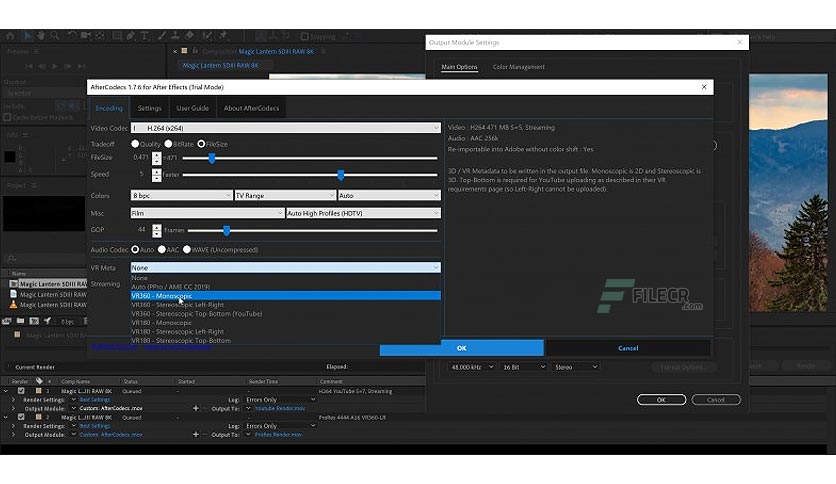This screenshot has height=484, width=836.
Task: Click OK in Output Module Settings window
Action: tap(661, 399)
